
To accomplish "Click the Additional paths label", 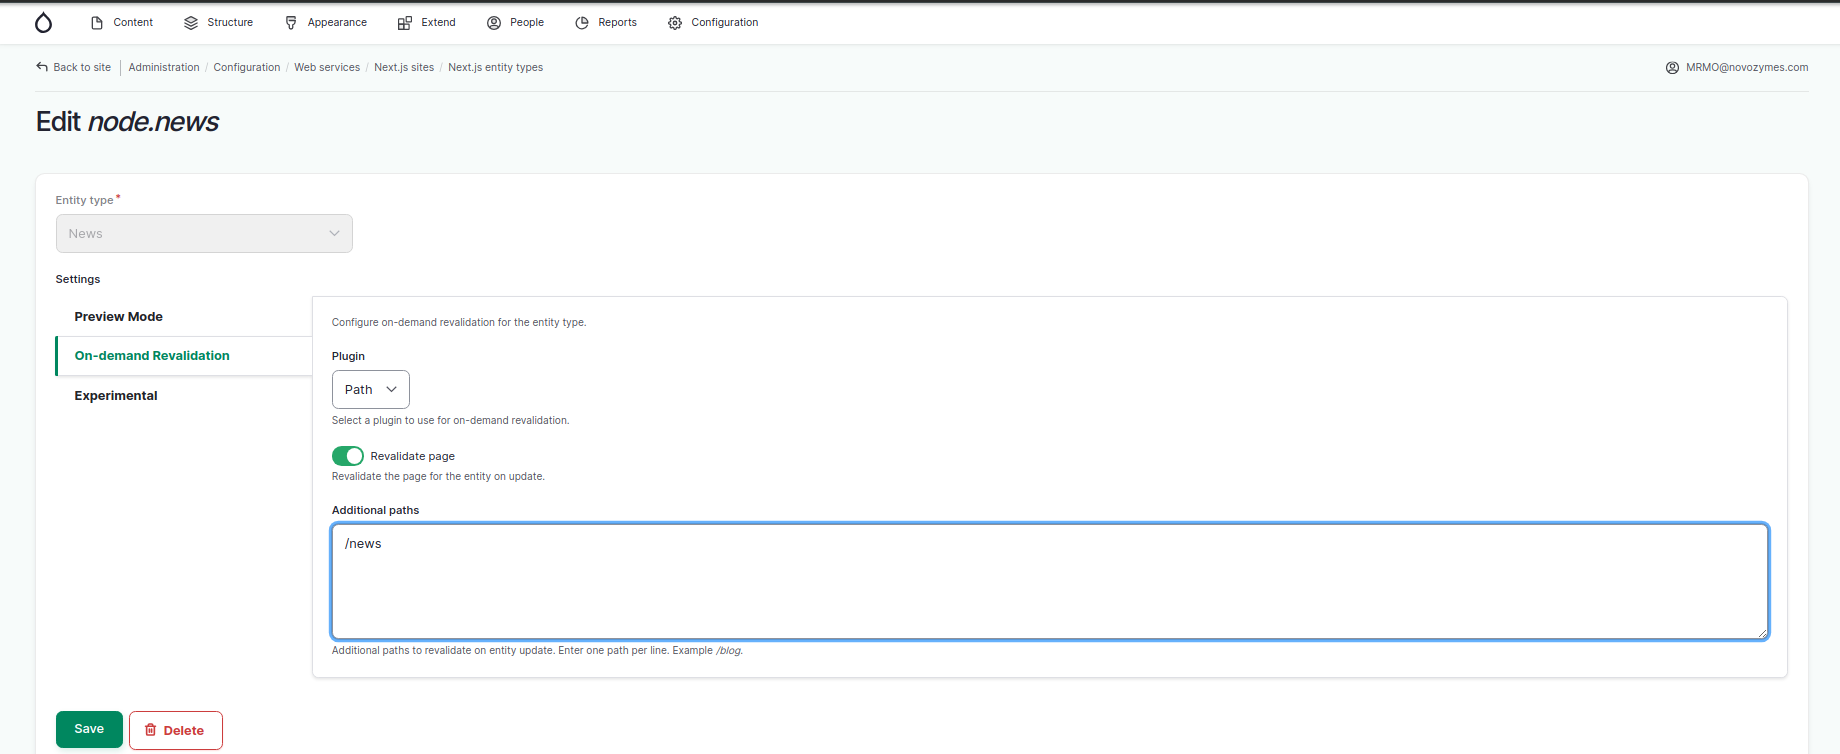I will coord(375,510).
